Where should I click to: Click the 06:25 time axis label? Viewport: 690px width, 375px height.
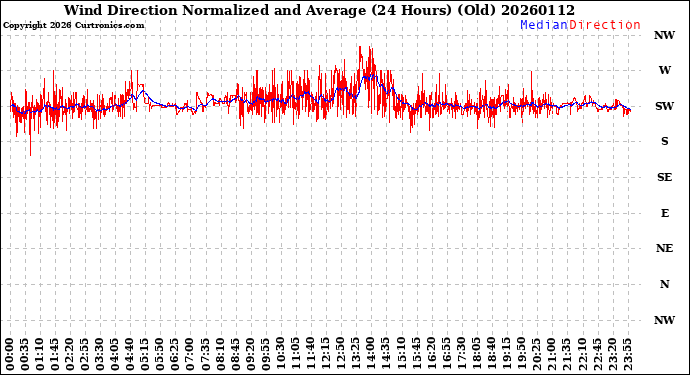click(175, 355)
